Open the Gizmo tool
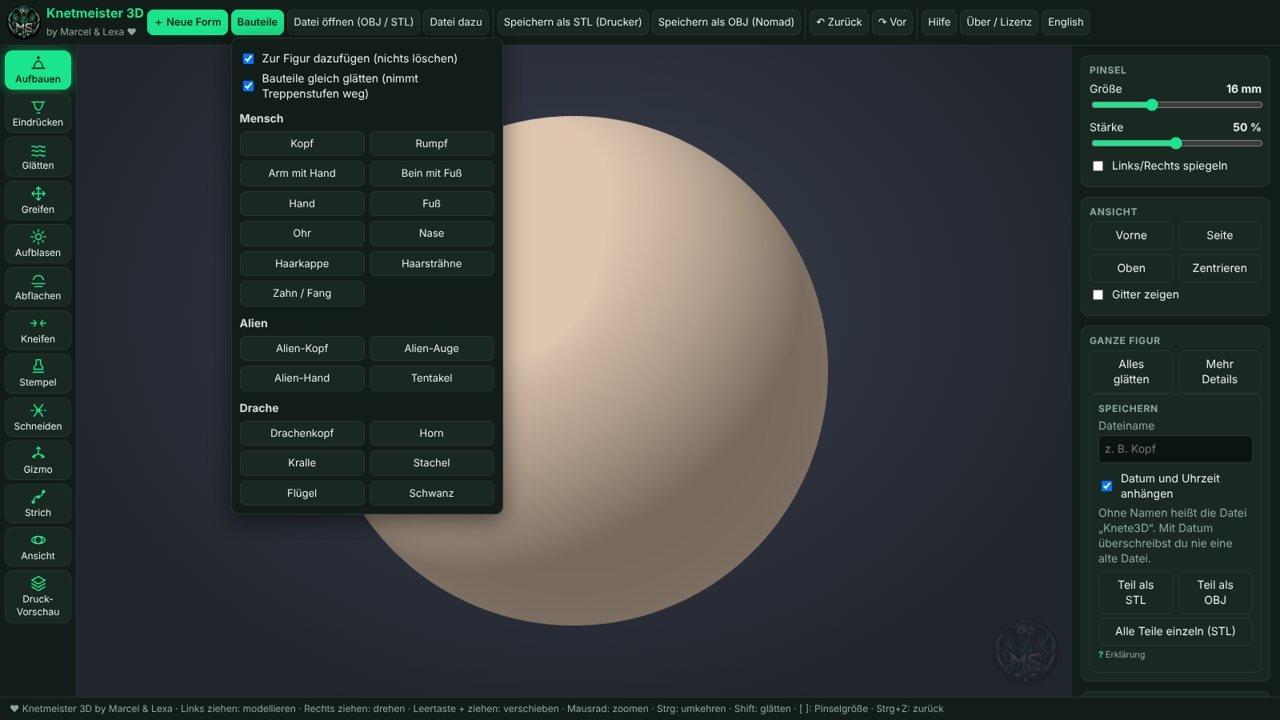 [38, 460]
